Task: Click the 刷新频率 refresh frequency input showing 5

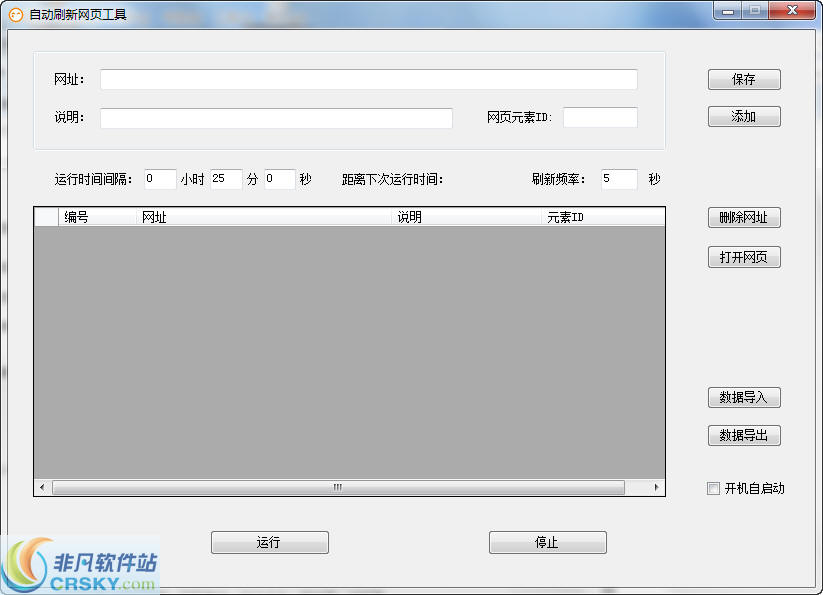Action: coord(617,180)
